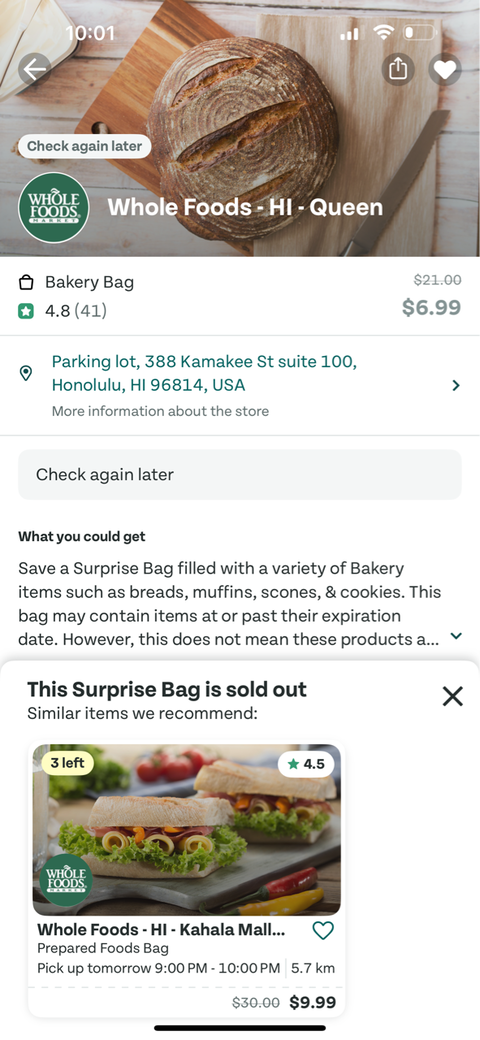Open the Parking lot, 388 Kamakee St address link
Image resolution: width=480 pixels, height=1040 pixels.
click(204, 373)
